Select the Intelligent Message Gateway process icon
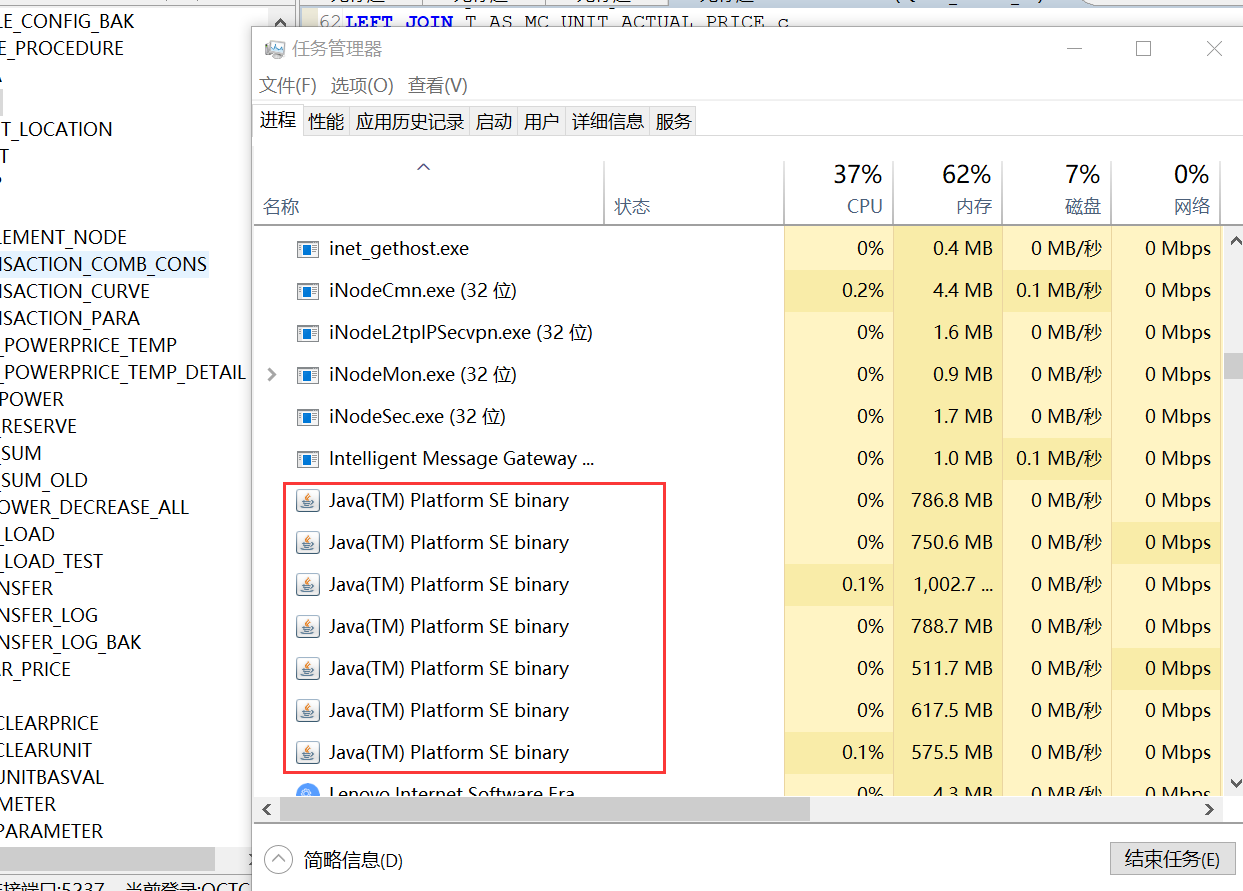Image resolution: width=1243 pixels, height=891 pixels. (308, 459)
